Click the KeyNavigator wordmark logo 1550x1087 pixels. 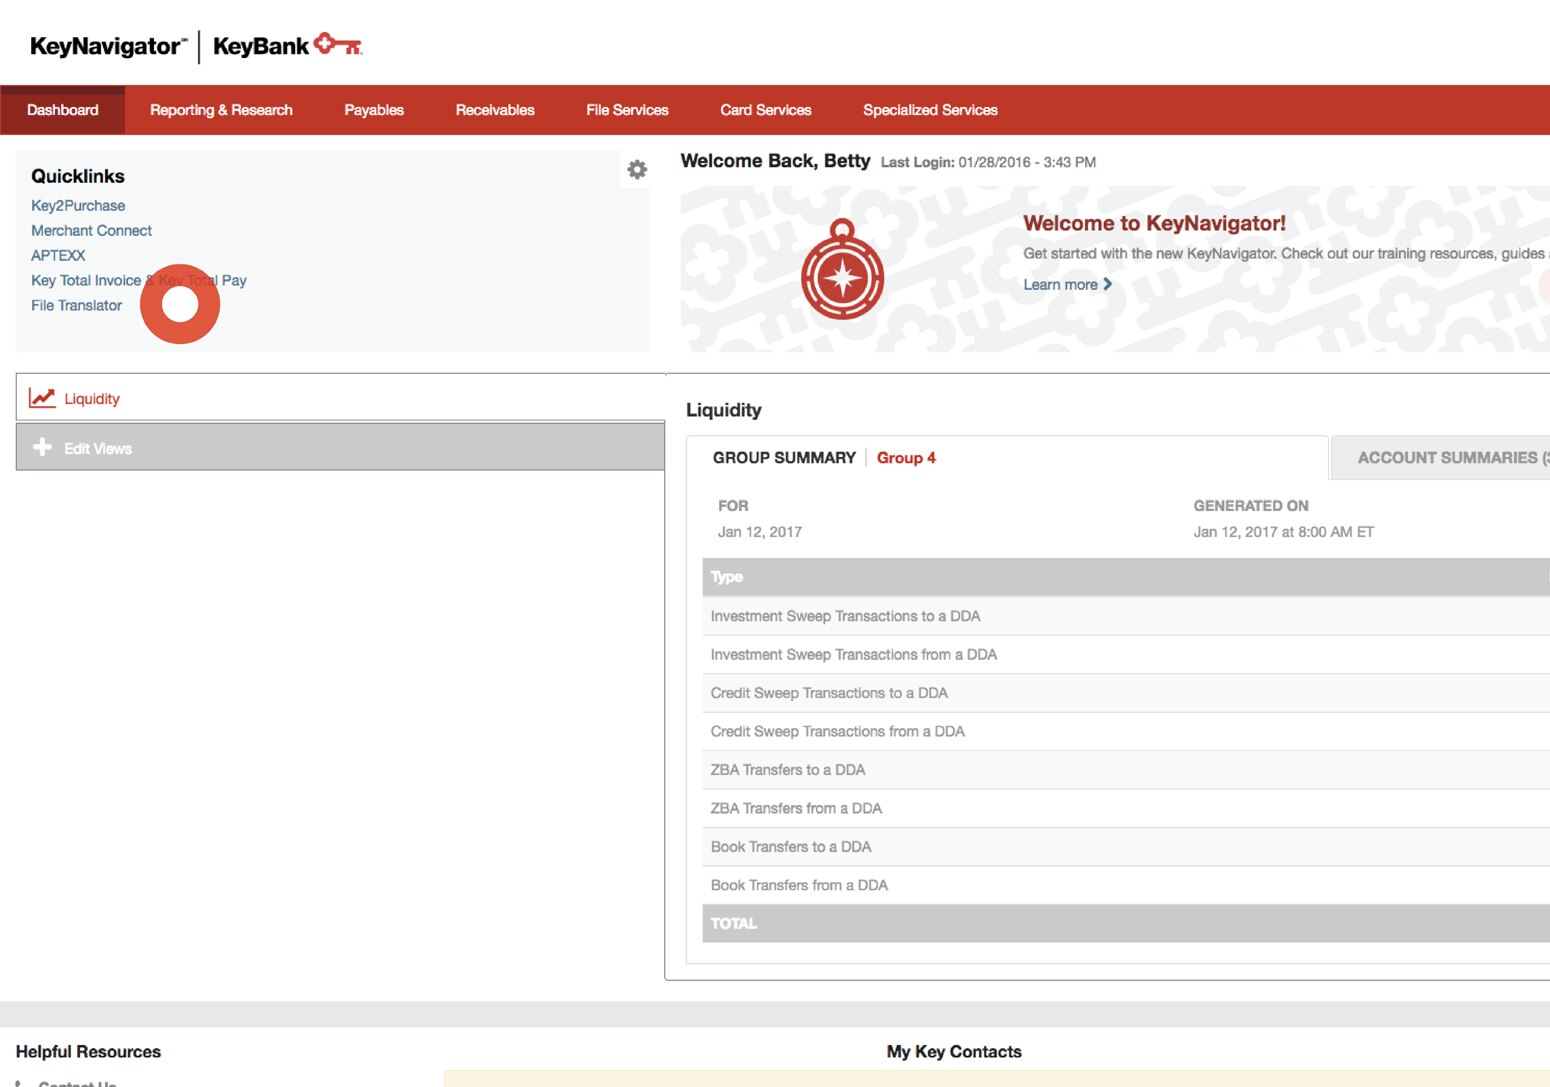pyautogui.click(x=103, y=45)
